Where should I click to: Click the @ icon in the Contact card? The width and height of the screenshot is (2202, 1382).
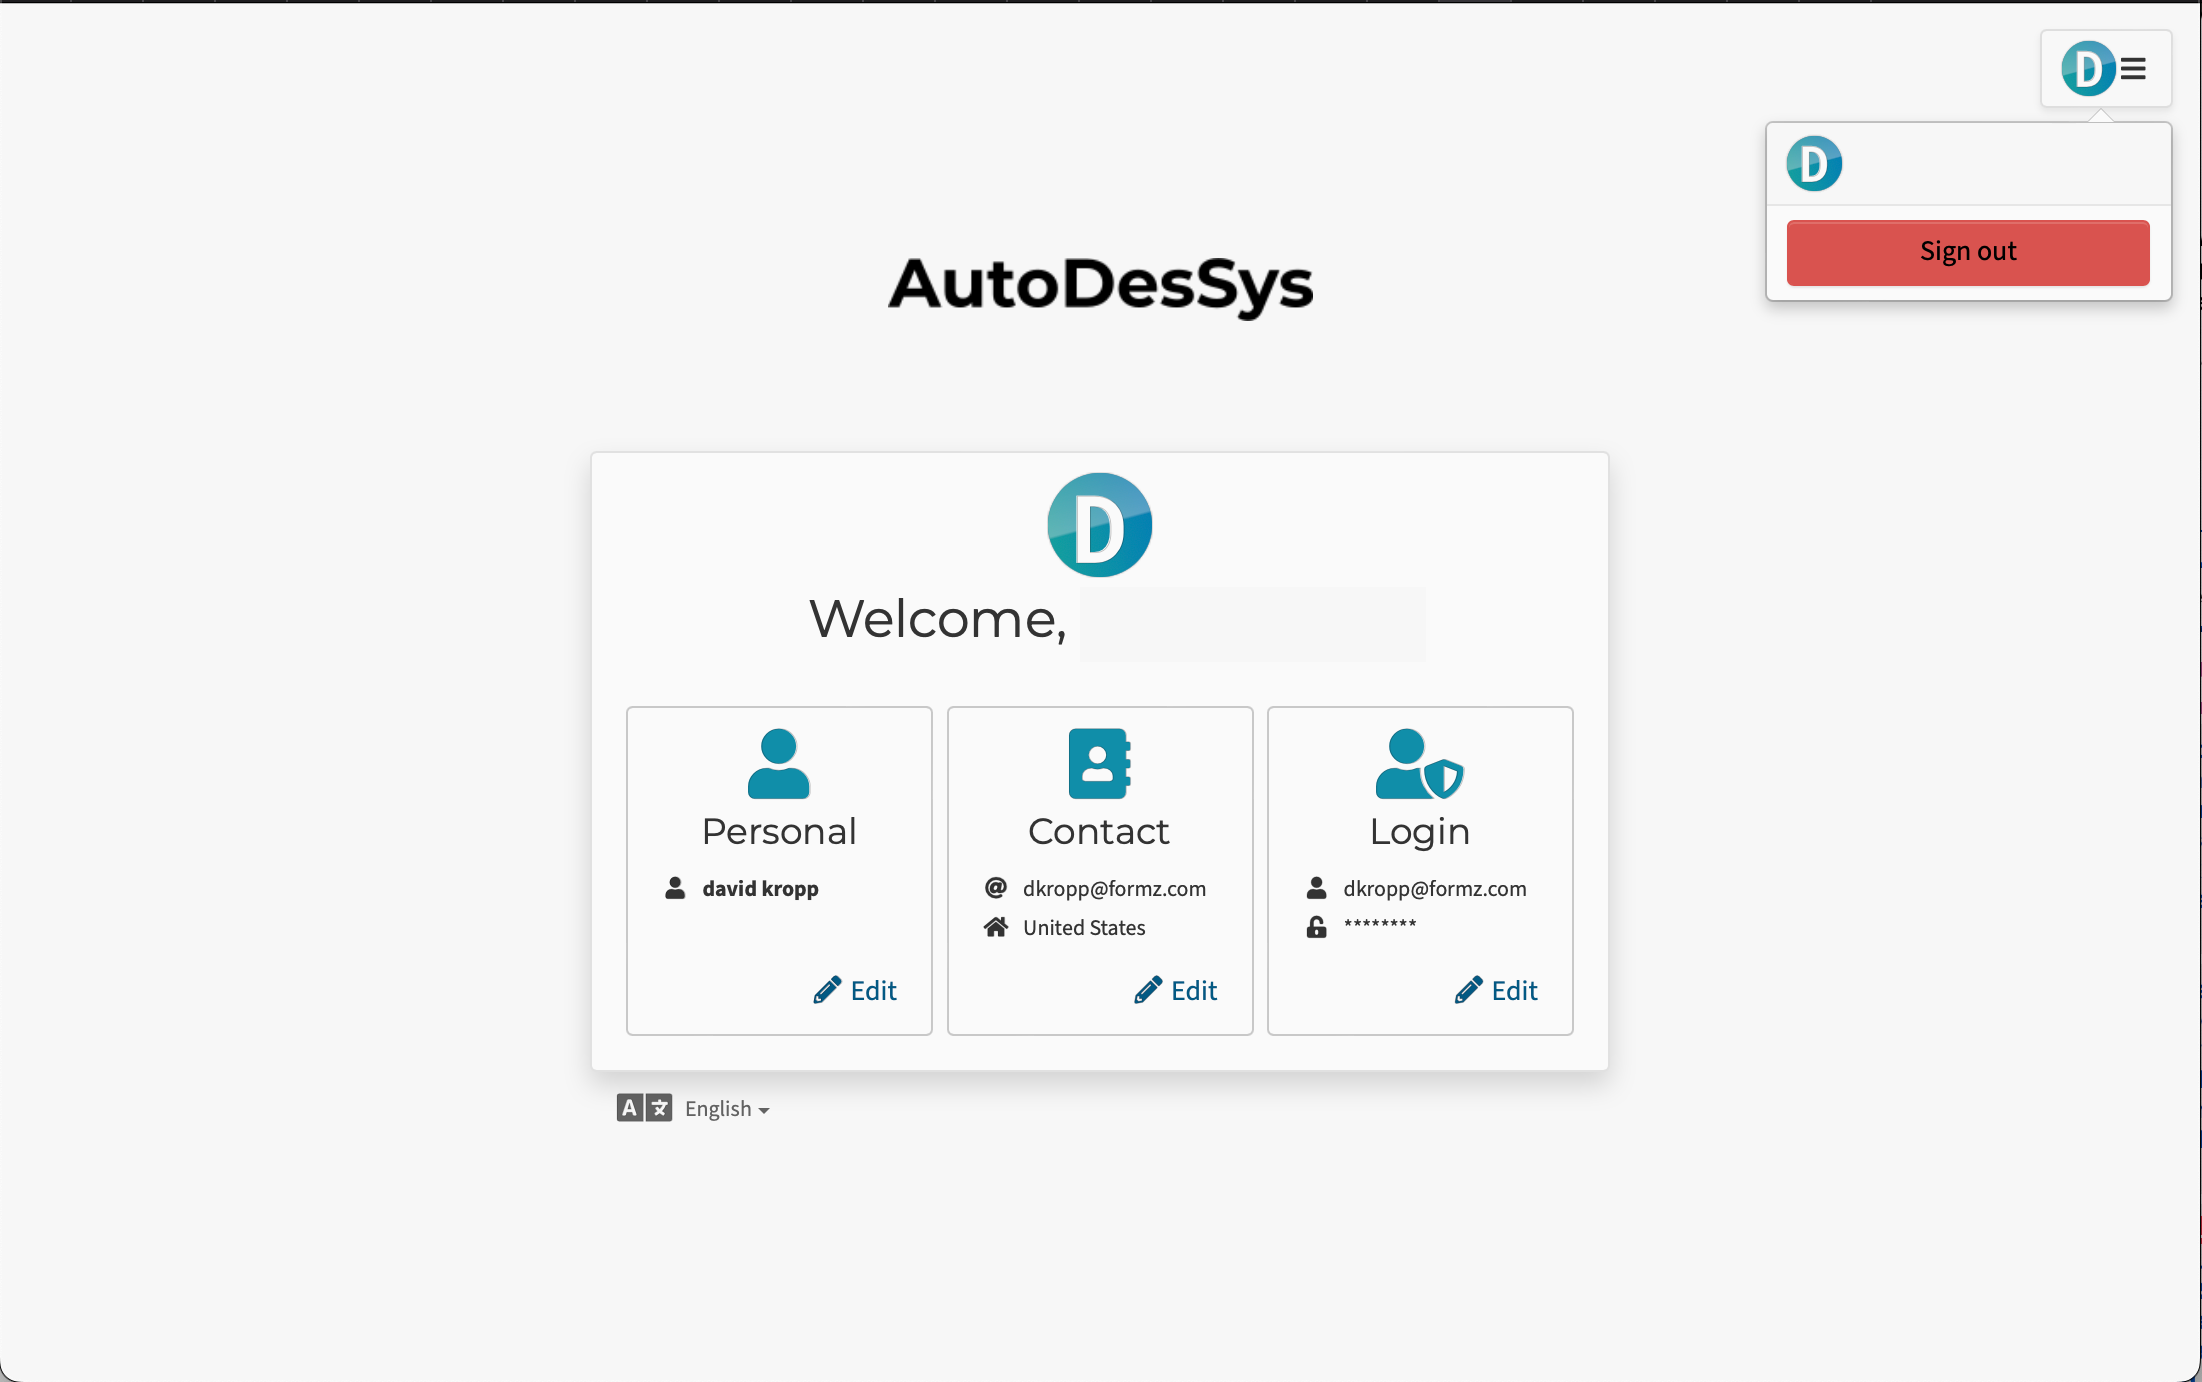point(996,888)
